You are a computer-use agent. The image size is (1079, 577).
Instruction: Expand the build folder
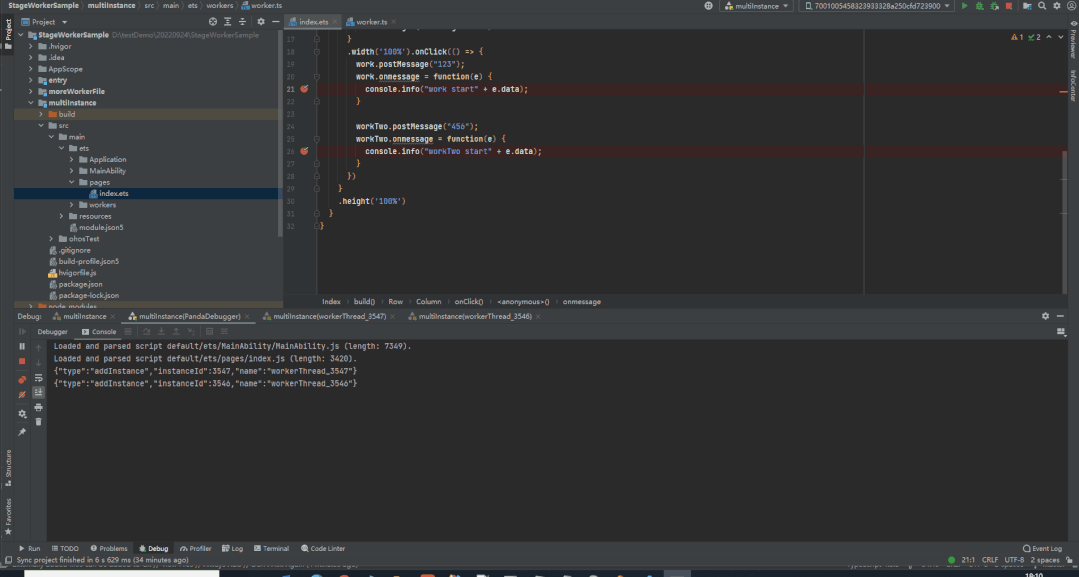41,114
